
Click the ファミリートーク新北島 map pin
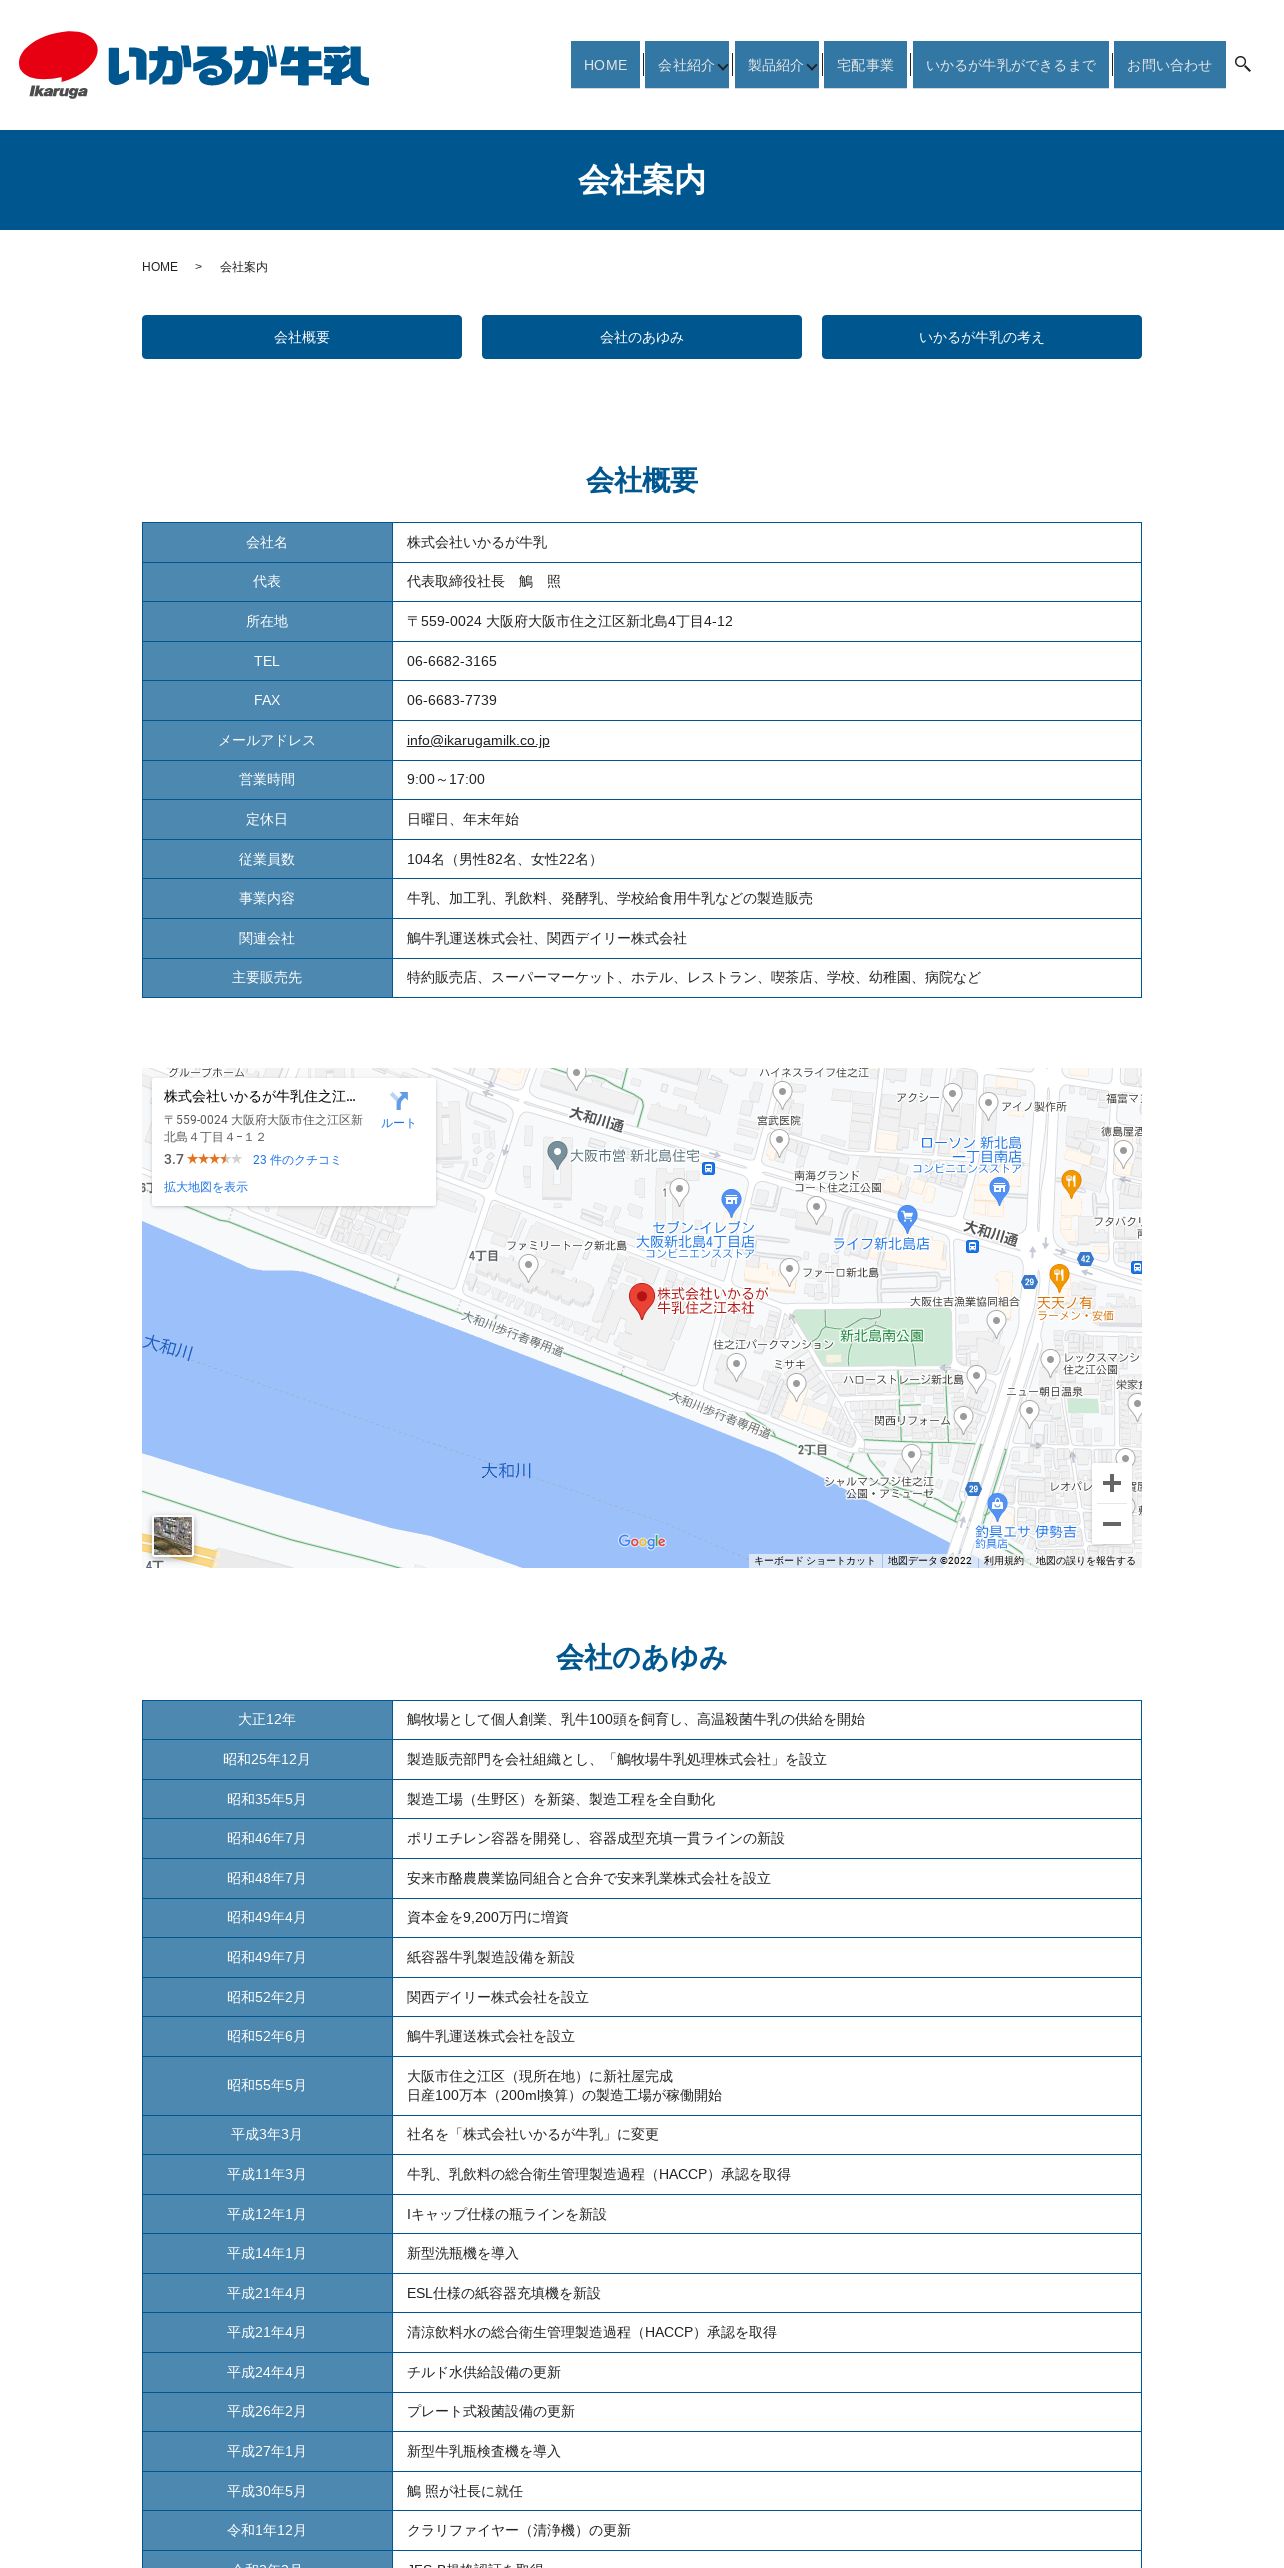tap(529, 1267)
